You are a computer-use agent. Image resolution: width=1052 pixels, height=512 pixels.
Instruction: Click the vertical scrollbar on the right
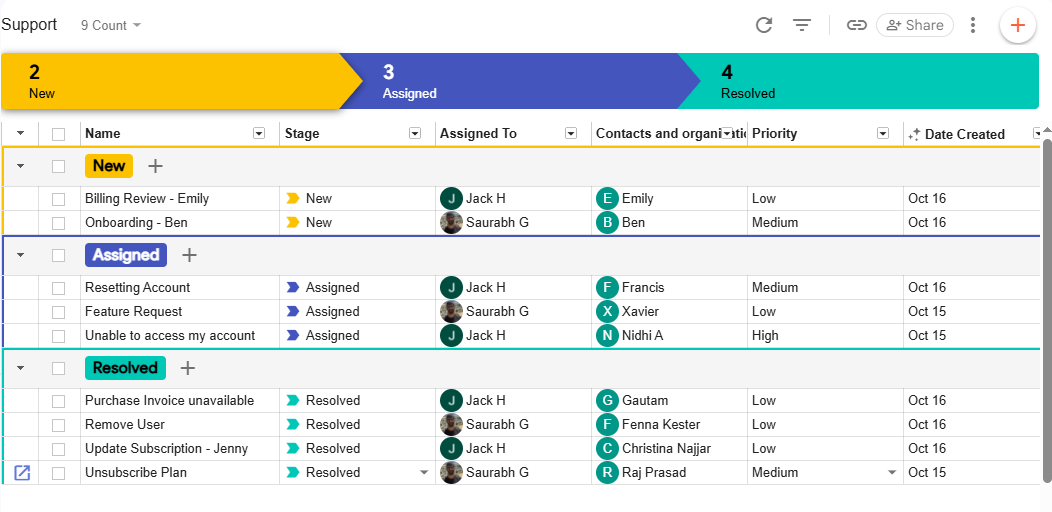(1046, 300)
